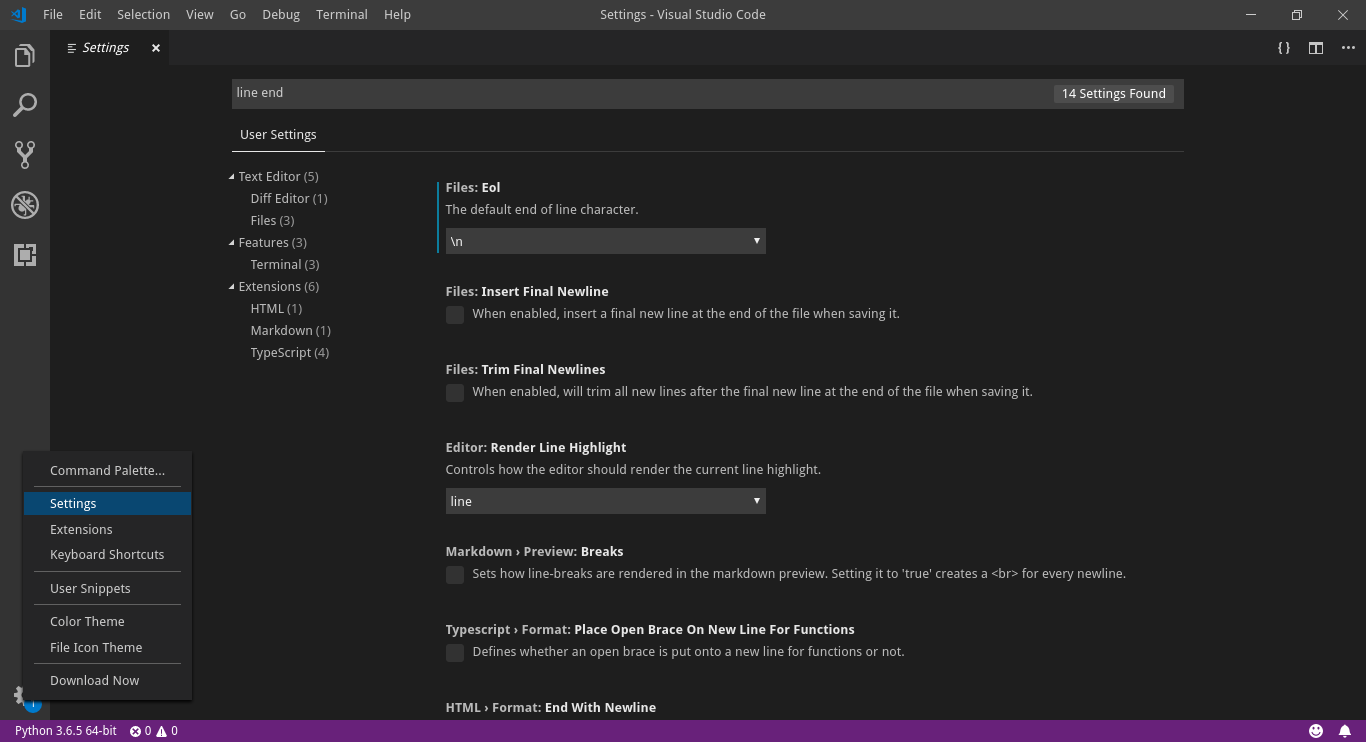This screenshot has height=742, width=1366.
Task: Enable Place Open Brace On New Line checkbox
Action: click(x=455, y=653)
